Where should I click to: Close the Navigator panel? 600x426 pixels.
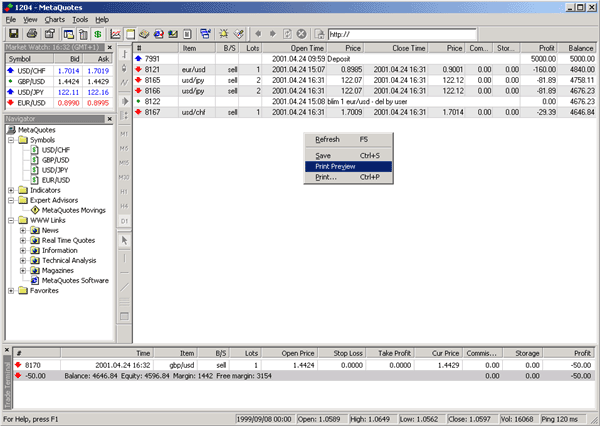(110, 119)
